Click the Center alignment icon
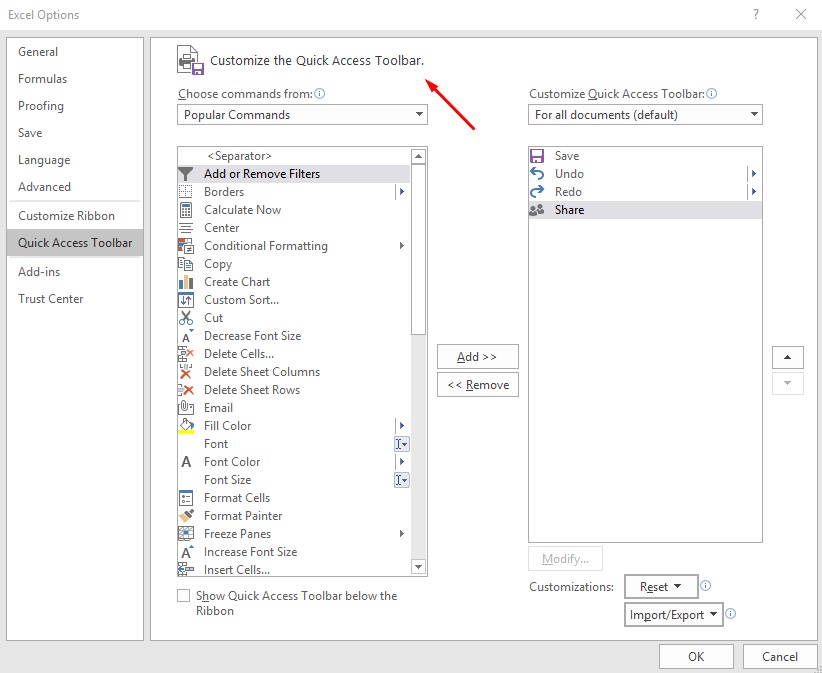 tap(186, 228)
